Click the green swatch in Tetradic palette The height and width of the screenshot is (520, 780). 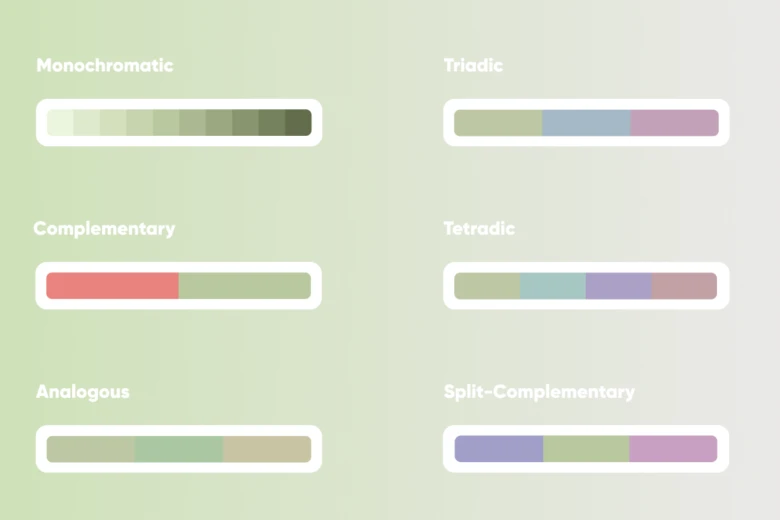coord(487,286)
